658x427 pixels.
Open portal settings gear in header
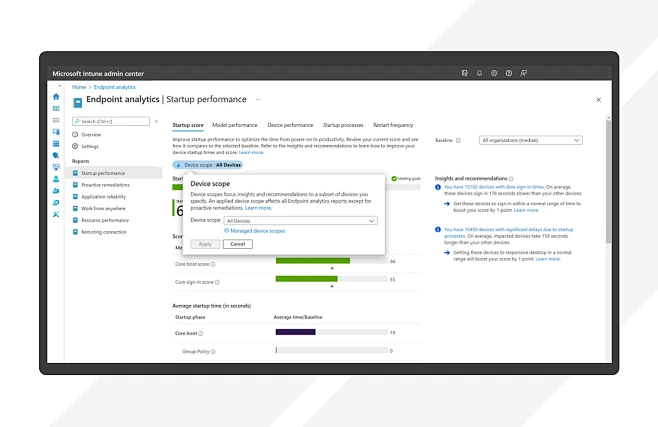click(494, 73)
